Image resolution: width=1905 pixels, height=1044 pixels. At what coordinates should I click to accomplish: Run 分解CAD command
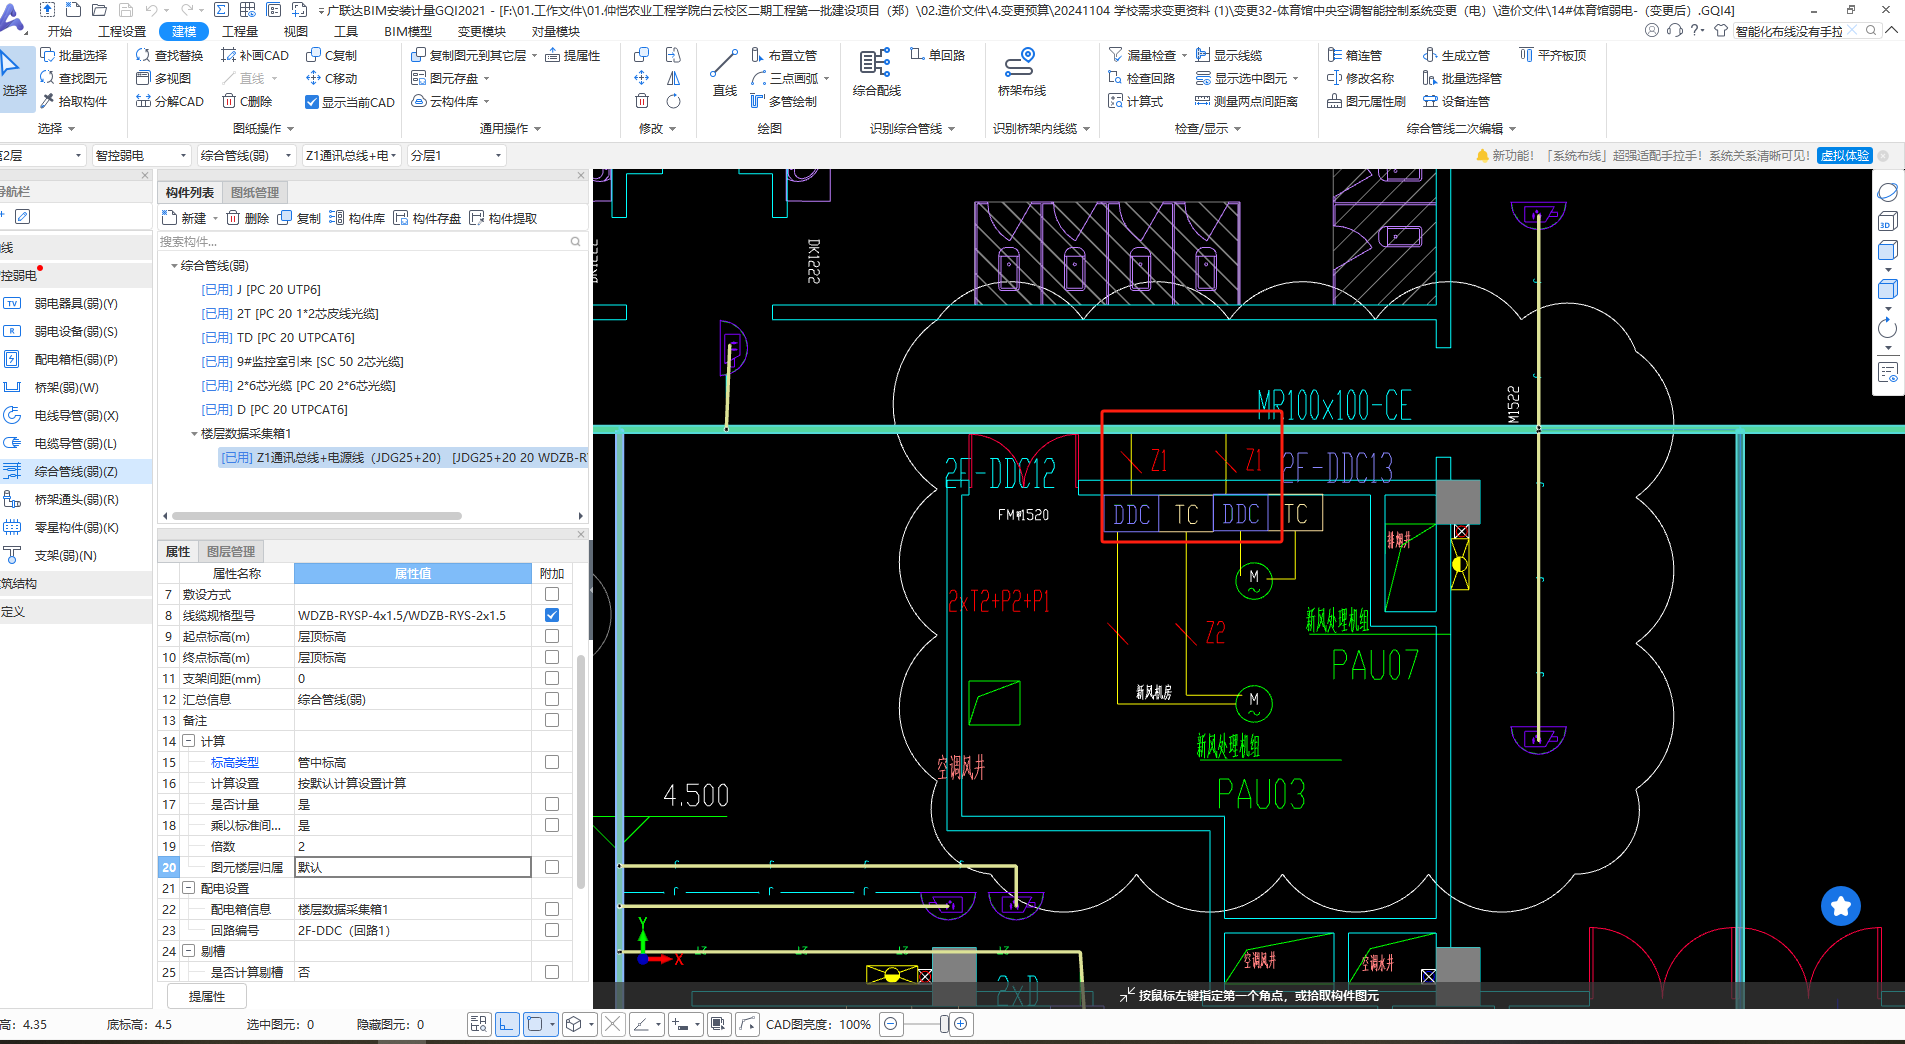(x=170, y=101)
